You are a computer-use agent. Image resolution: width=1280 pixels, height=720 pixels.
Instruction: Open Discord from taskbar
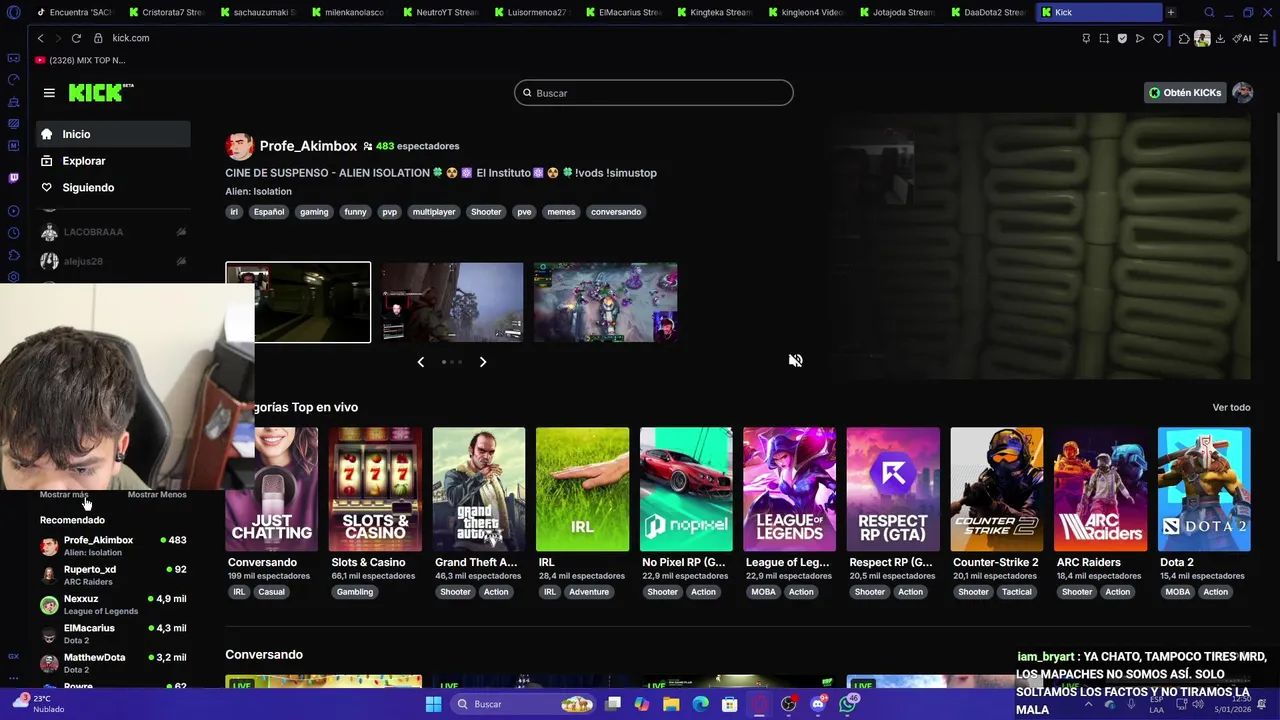pos(818,704)
